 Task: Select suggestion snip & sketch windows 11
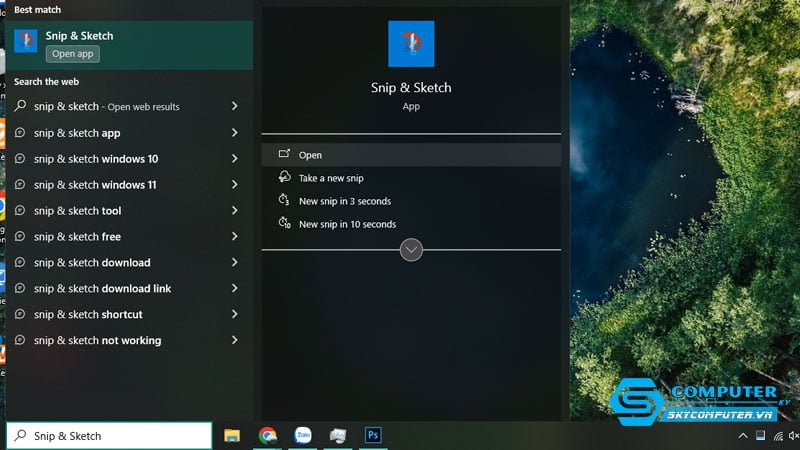point(130,185)
